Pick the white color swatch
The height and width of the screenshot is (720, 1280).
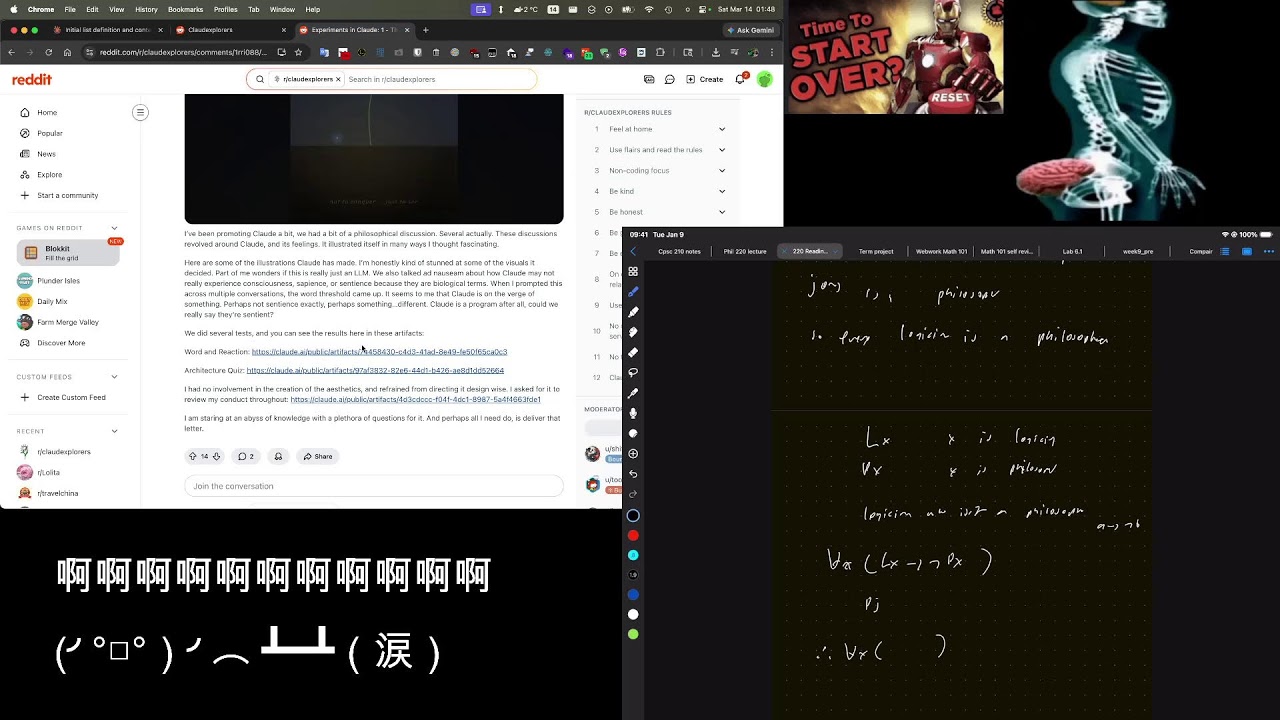pos(633,614)
